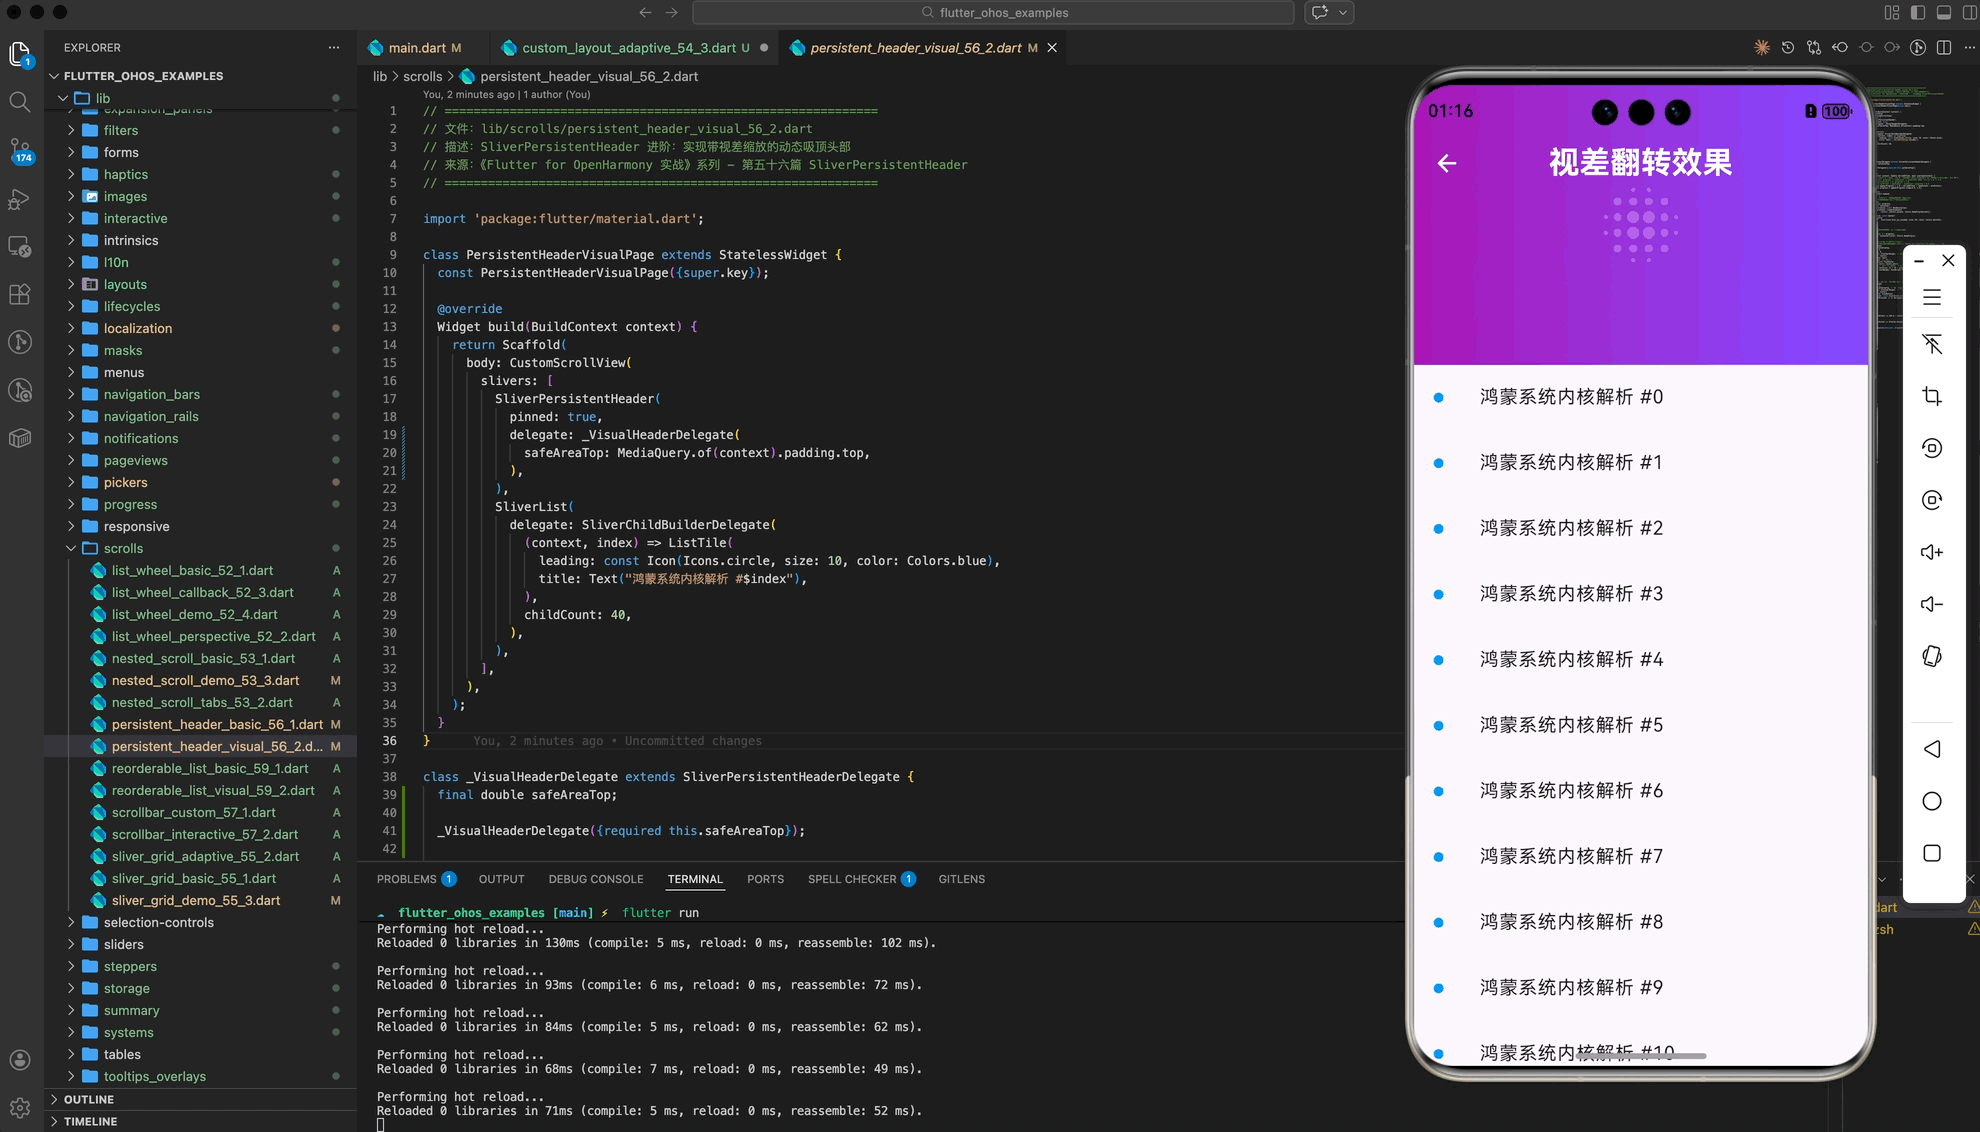Toggle the bottom panel layout button
This screenshot has width=1980, height=1132.
1943,13
